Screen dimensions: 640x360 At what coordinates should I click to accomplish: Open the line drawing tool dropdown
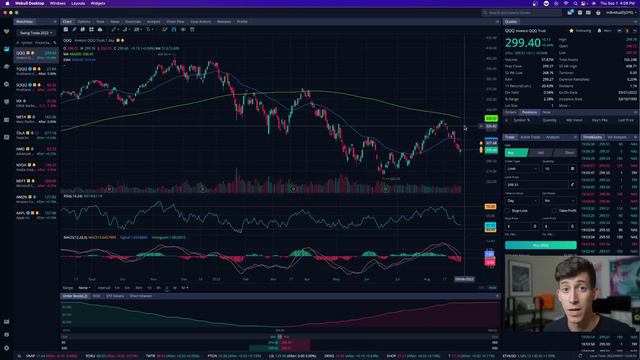pyautogui.click(x=115, y=29)
